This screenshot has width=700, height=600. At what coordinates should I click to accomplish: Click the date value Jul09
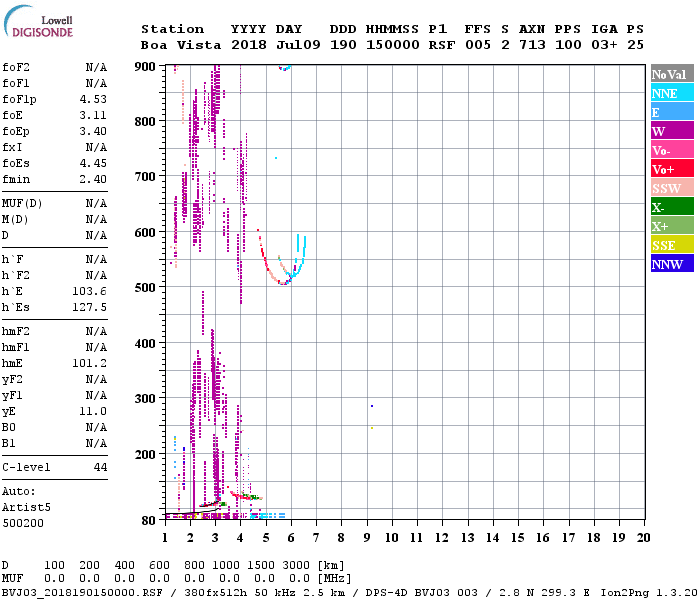point(298,45)
